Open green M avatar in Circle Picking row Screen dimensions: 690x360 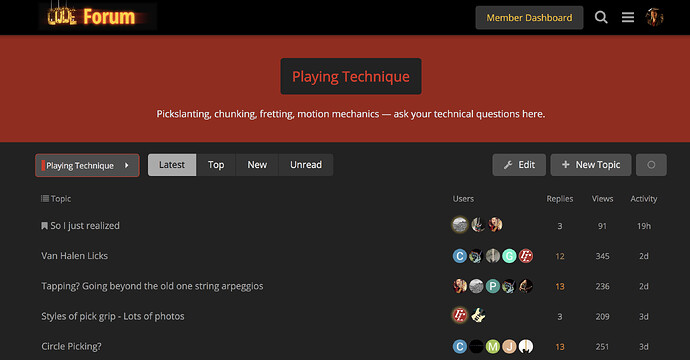(493, 346)
